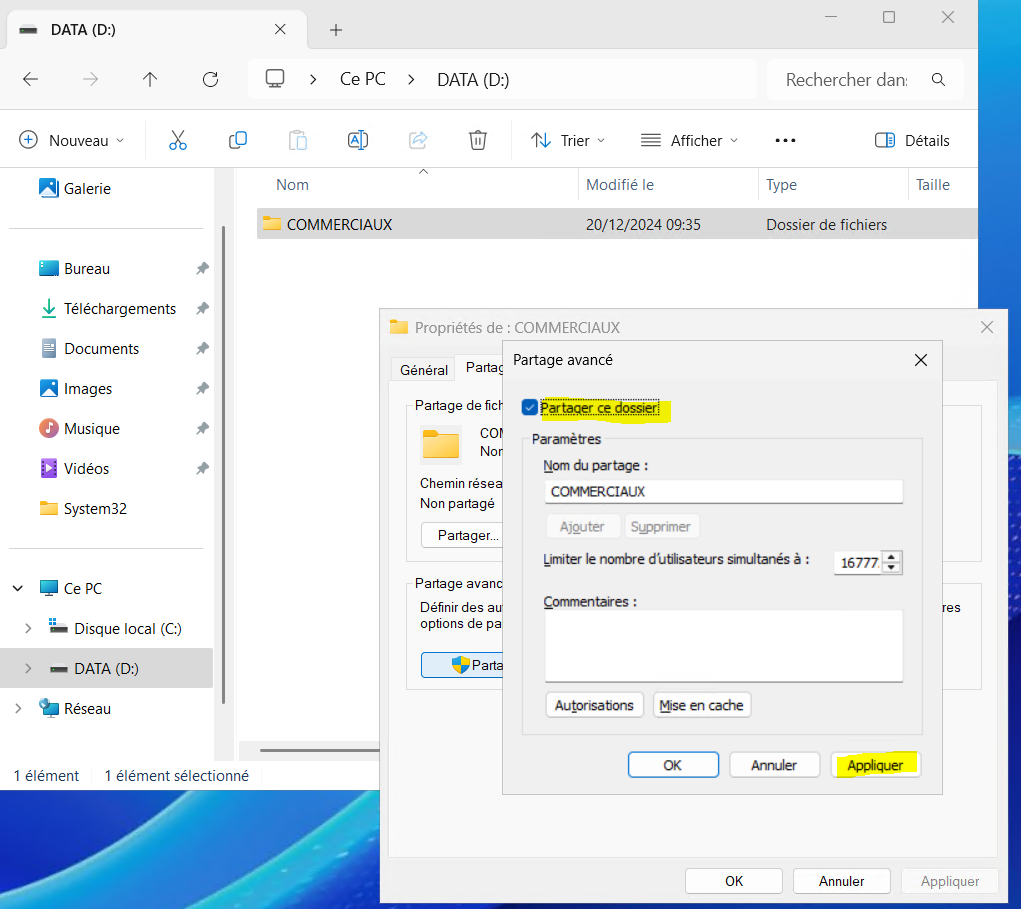Image resolution: width=1021 pixels, height=909 pixels.
Task: Open the Afficher view menu
Action: (x=689, y=140)
